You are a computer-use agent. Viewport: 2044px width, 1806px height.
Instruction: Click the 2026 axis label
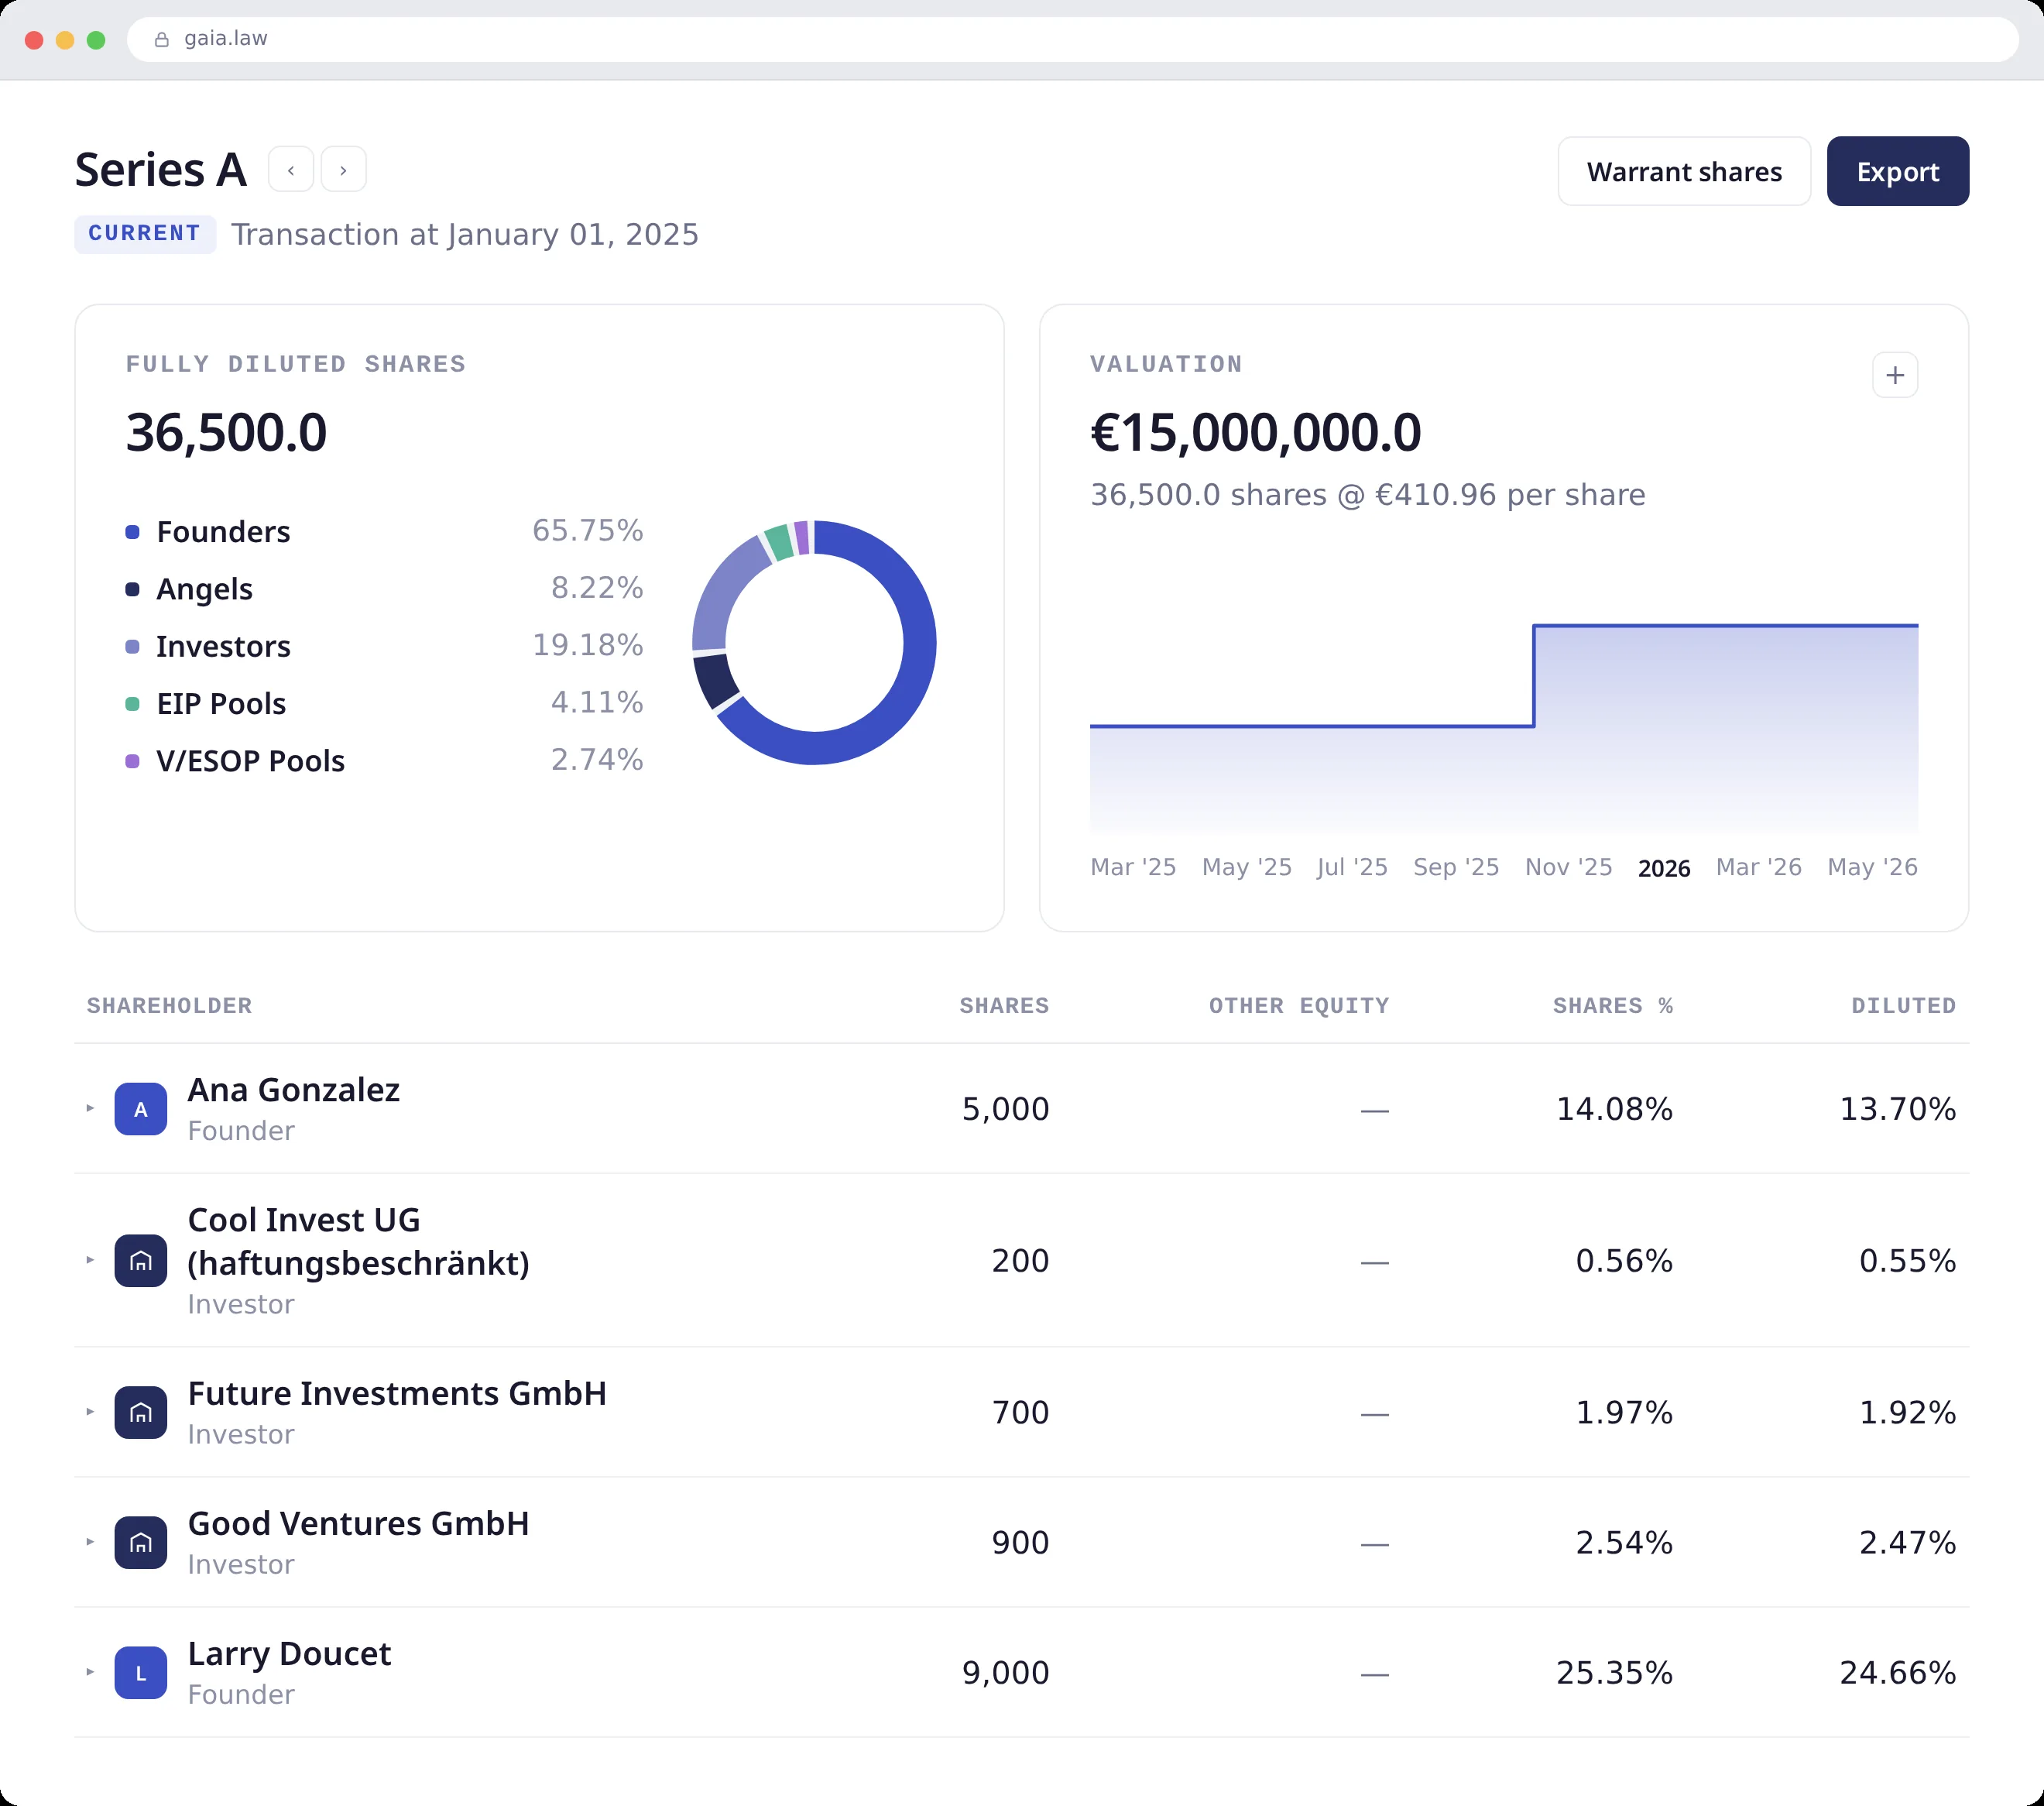[x=1664, y=868]
